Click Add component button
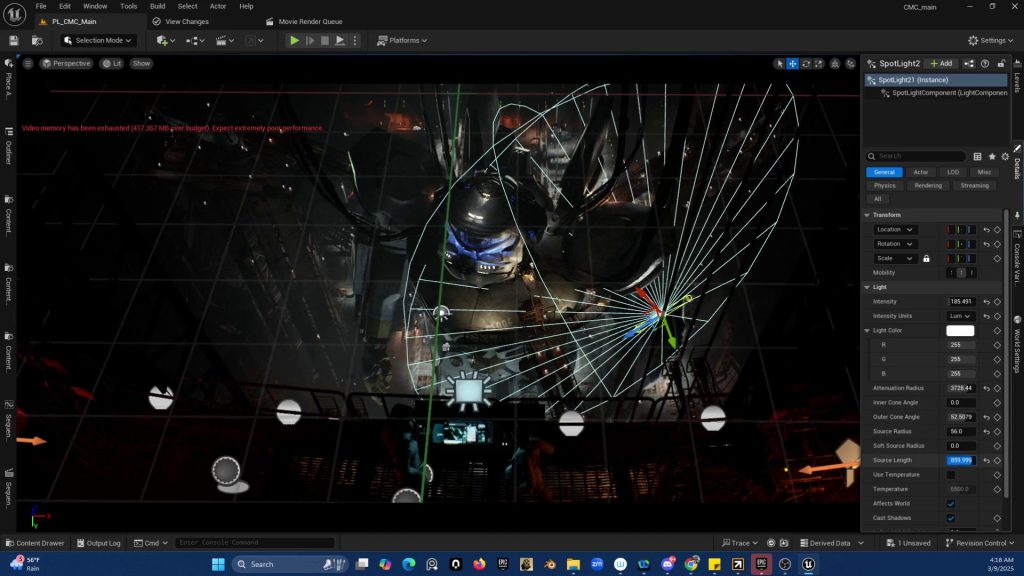Viewport: 1024px width, 576px height. click(x=941, y=63)
